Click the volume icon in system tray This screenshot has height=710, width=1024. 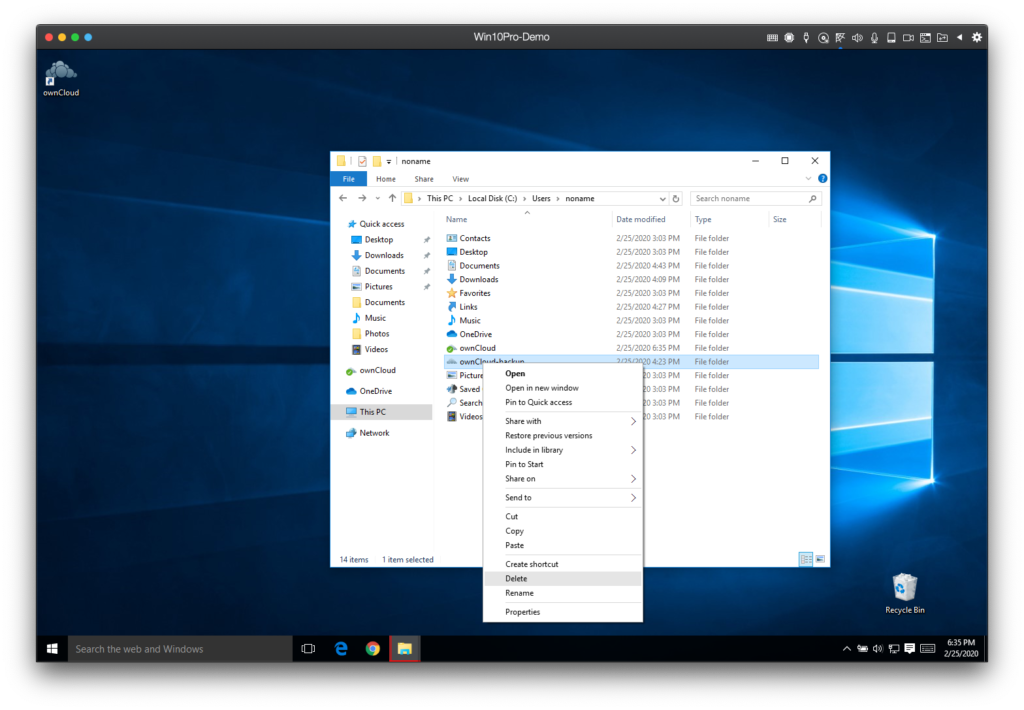[878, 649]
